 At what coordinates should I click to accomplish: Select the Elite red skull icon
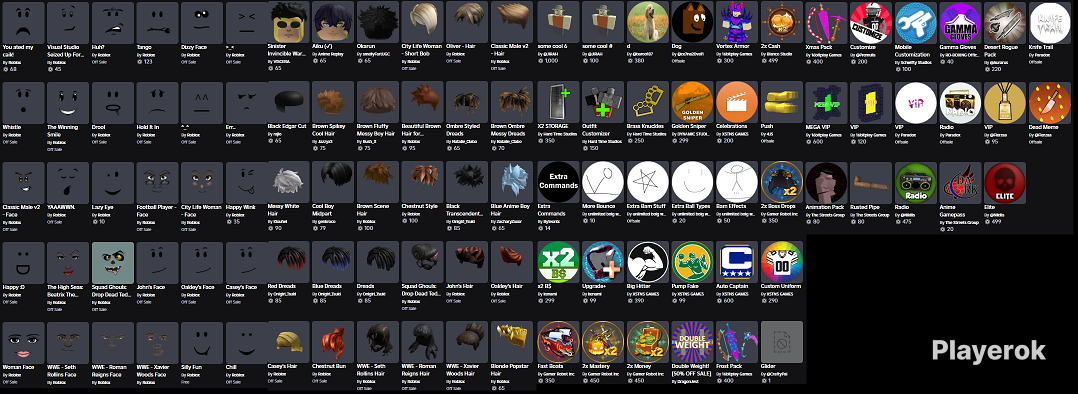(x=1005, y=183)
